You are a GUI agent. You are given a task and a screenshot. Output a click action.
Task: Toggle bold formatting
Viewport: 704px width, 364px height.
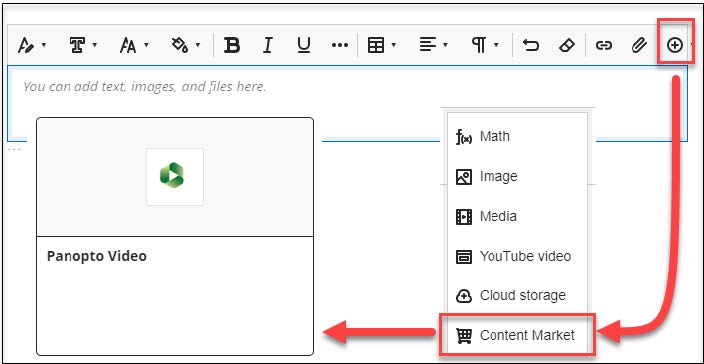coord(232,45)
